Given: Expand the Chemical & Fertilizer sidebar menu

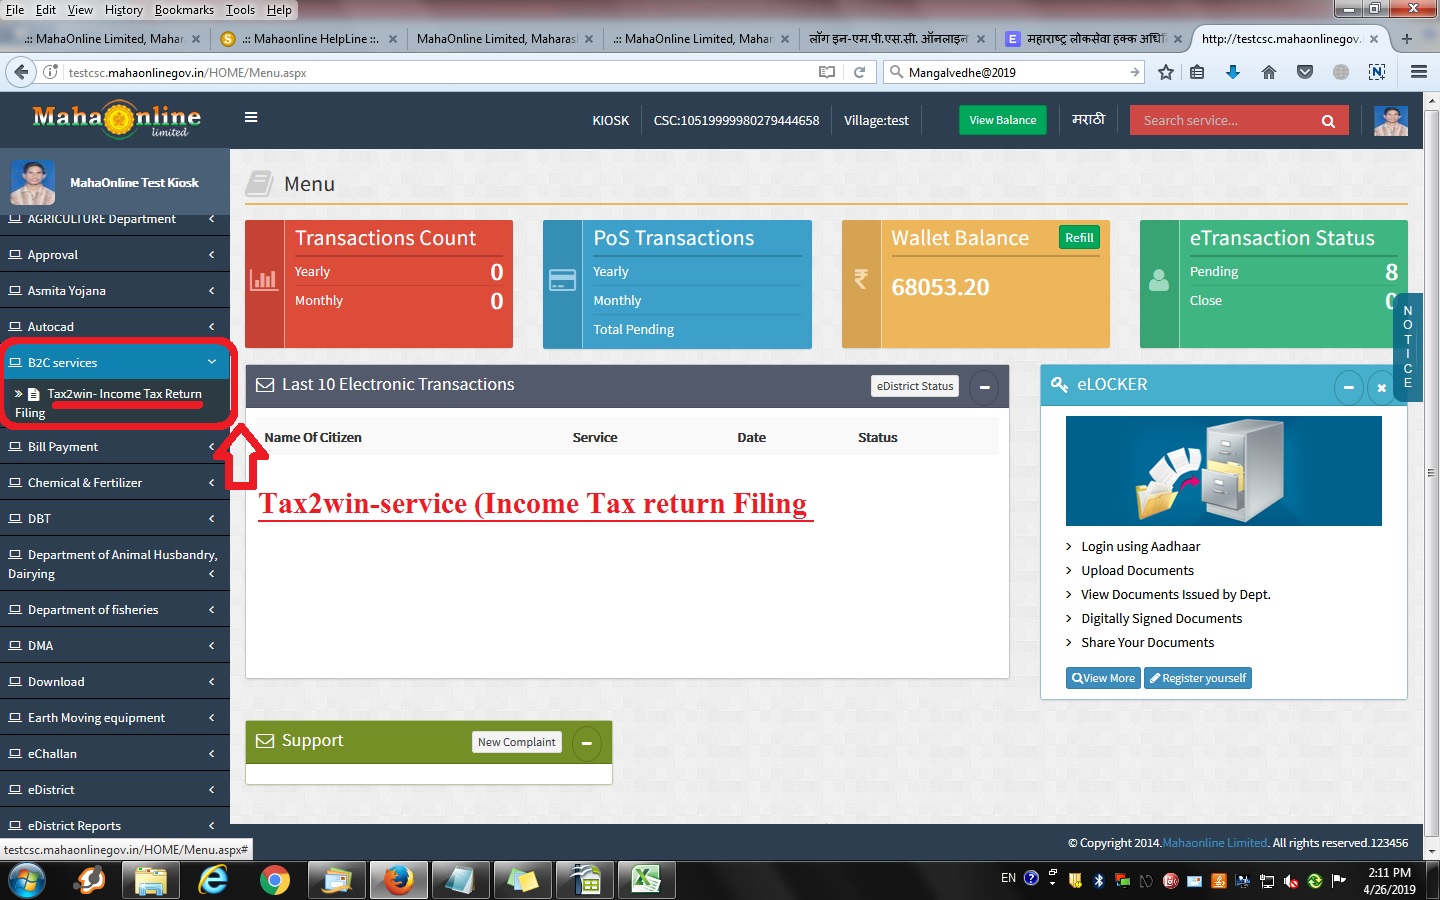Looking at the screenshot, I should [115, 483].
